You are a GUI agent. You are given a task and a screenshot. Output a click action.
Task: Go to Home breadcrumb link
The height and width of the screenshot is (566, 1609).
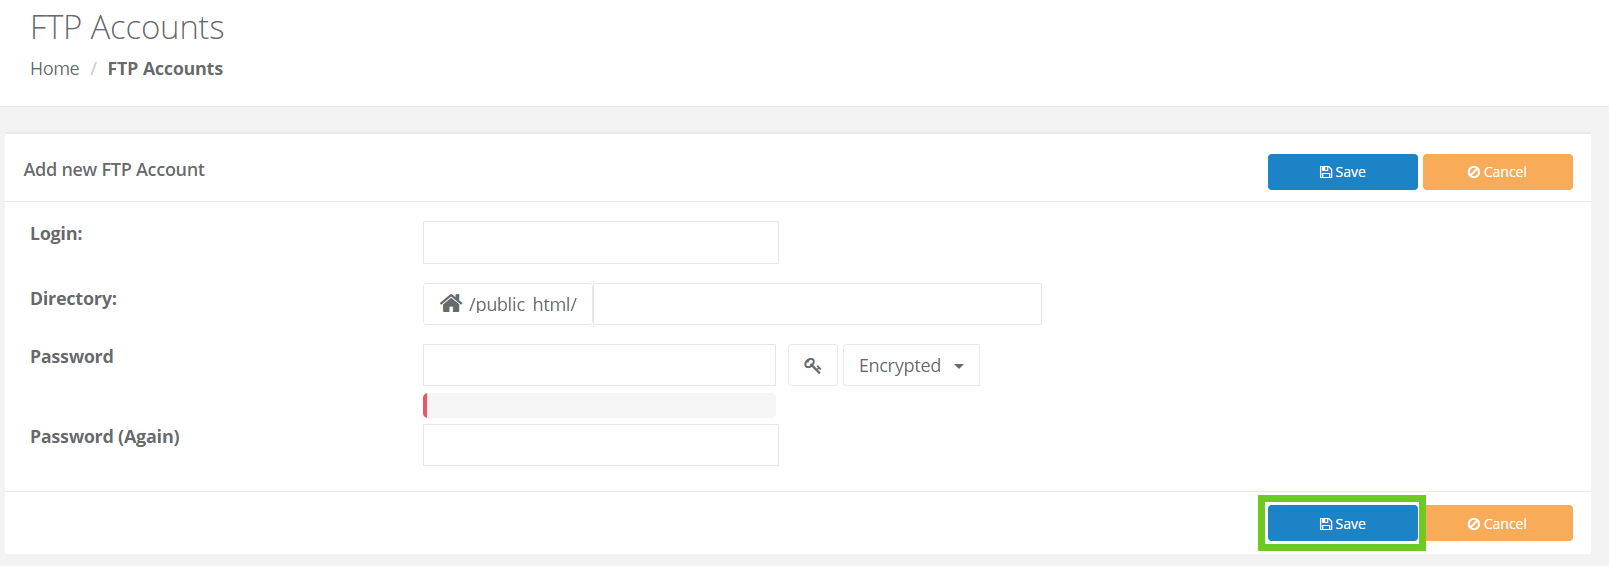pyautogui.click(x=55, y=69)
